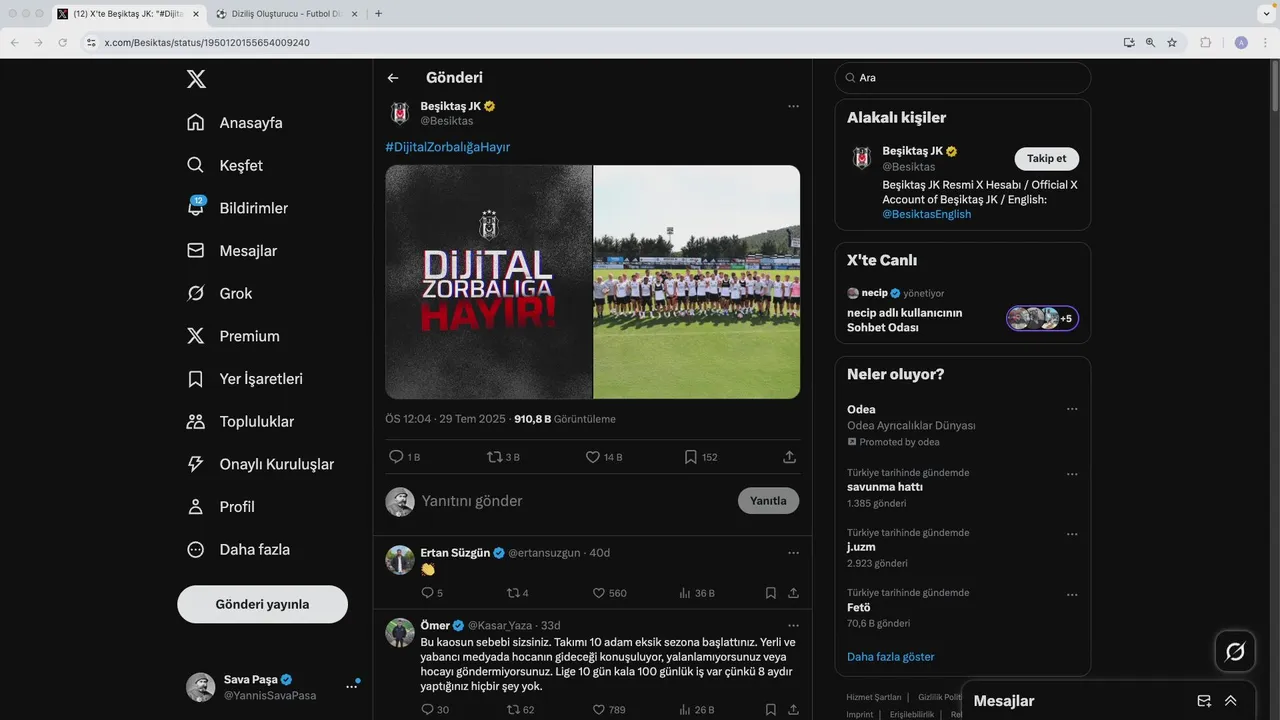Click Gönderi yayınla button

point(262,604)
